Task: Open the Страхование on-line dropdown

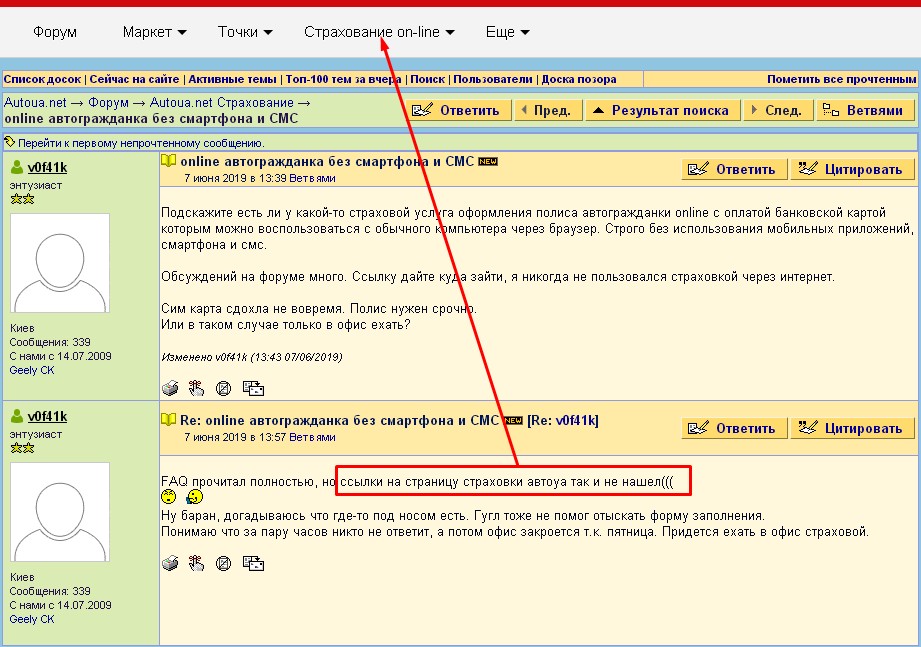Action: coord(379,32)
